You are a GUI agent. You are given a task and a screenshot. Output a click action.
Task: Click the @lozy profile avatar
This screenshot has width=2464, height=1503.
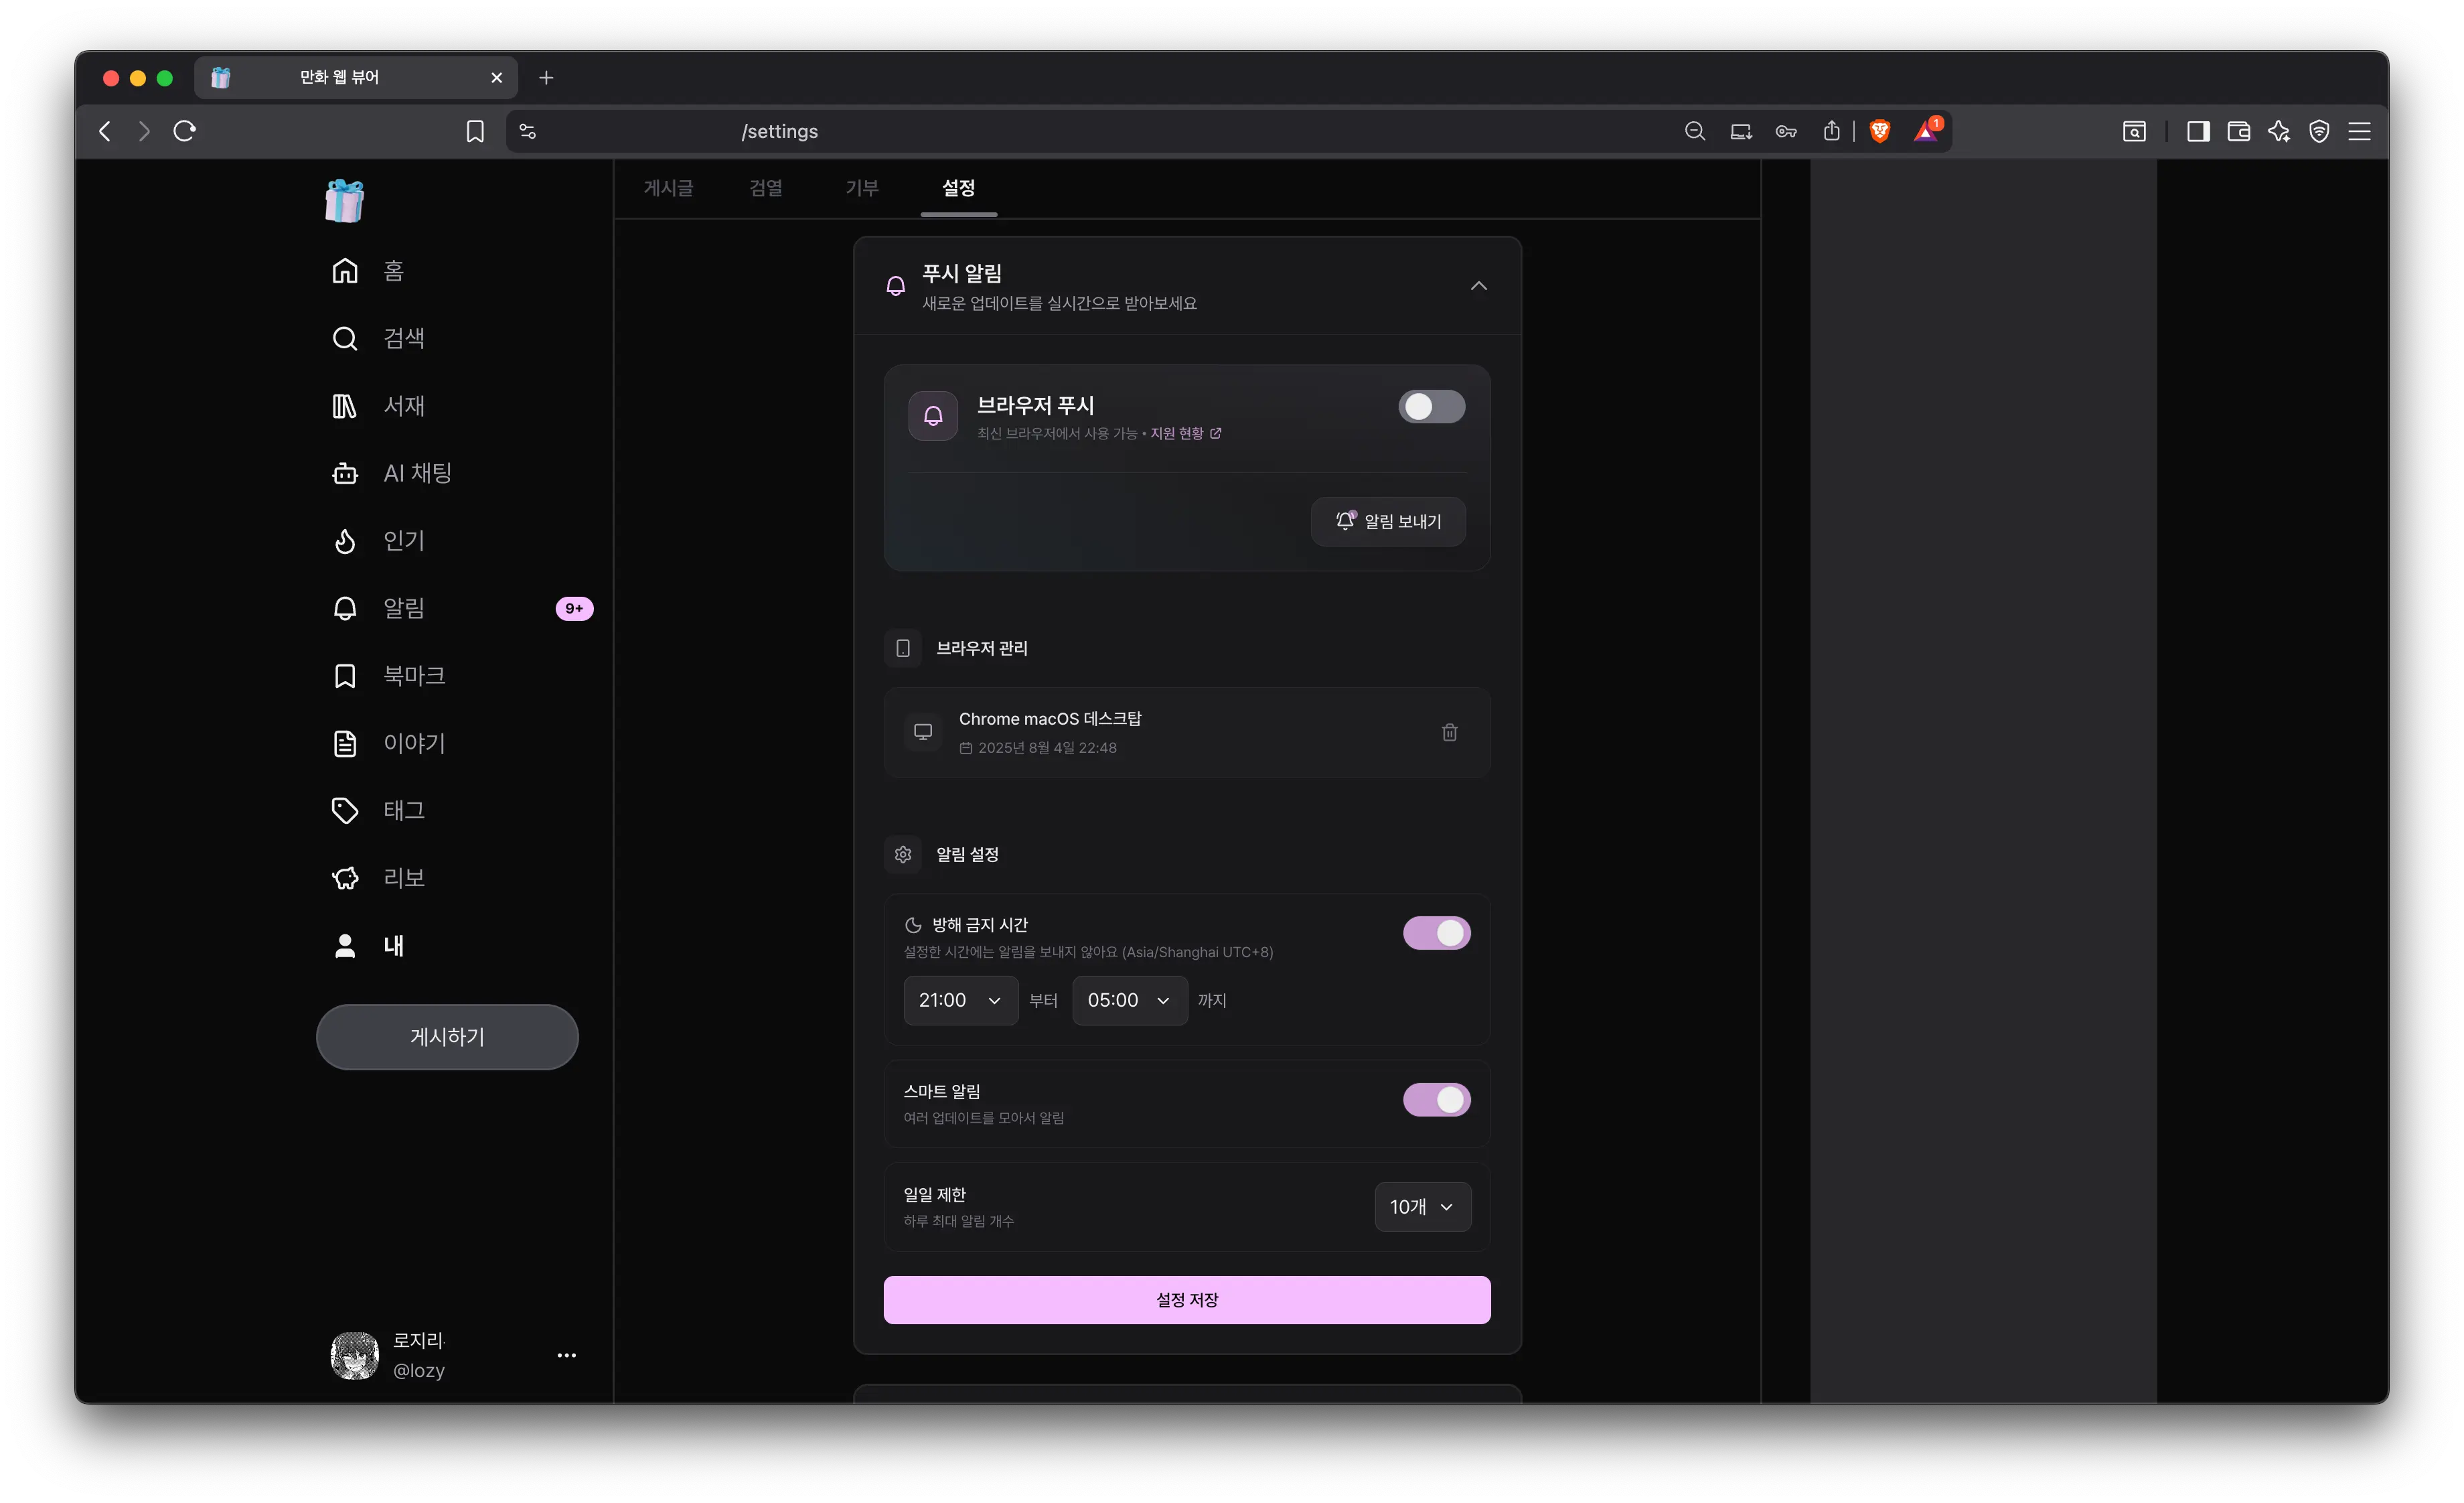click(x=354, y=1355)
